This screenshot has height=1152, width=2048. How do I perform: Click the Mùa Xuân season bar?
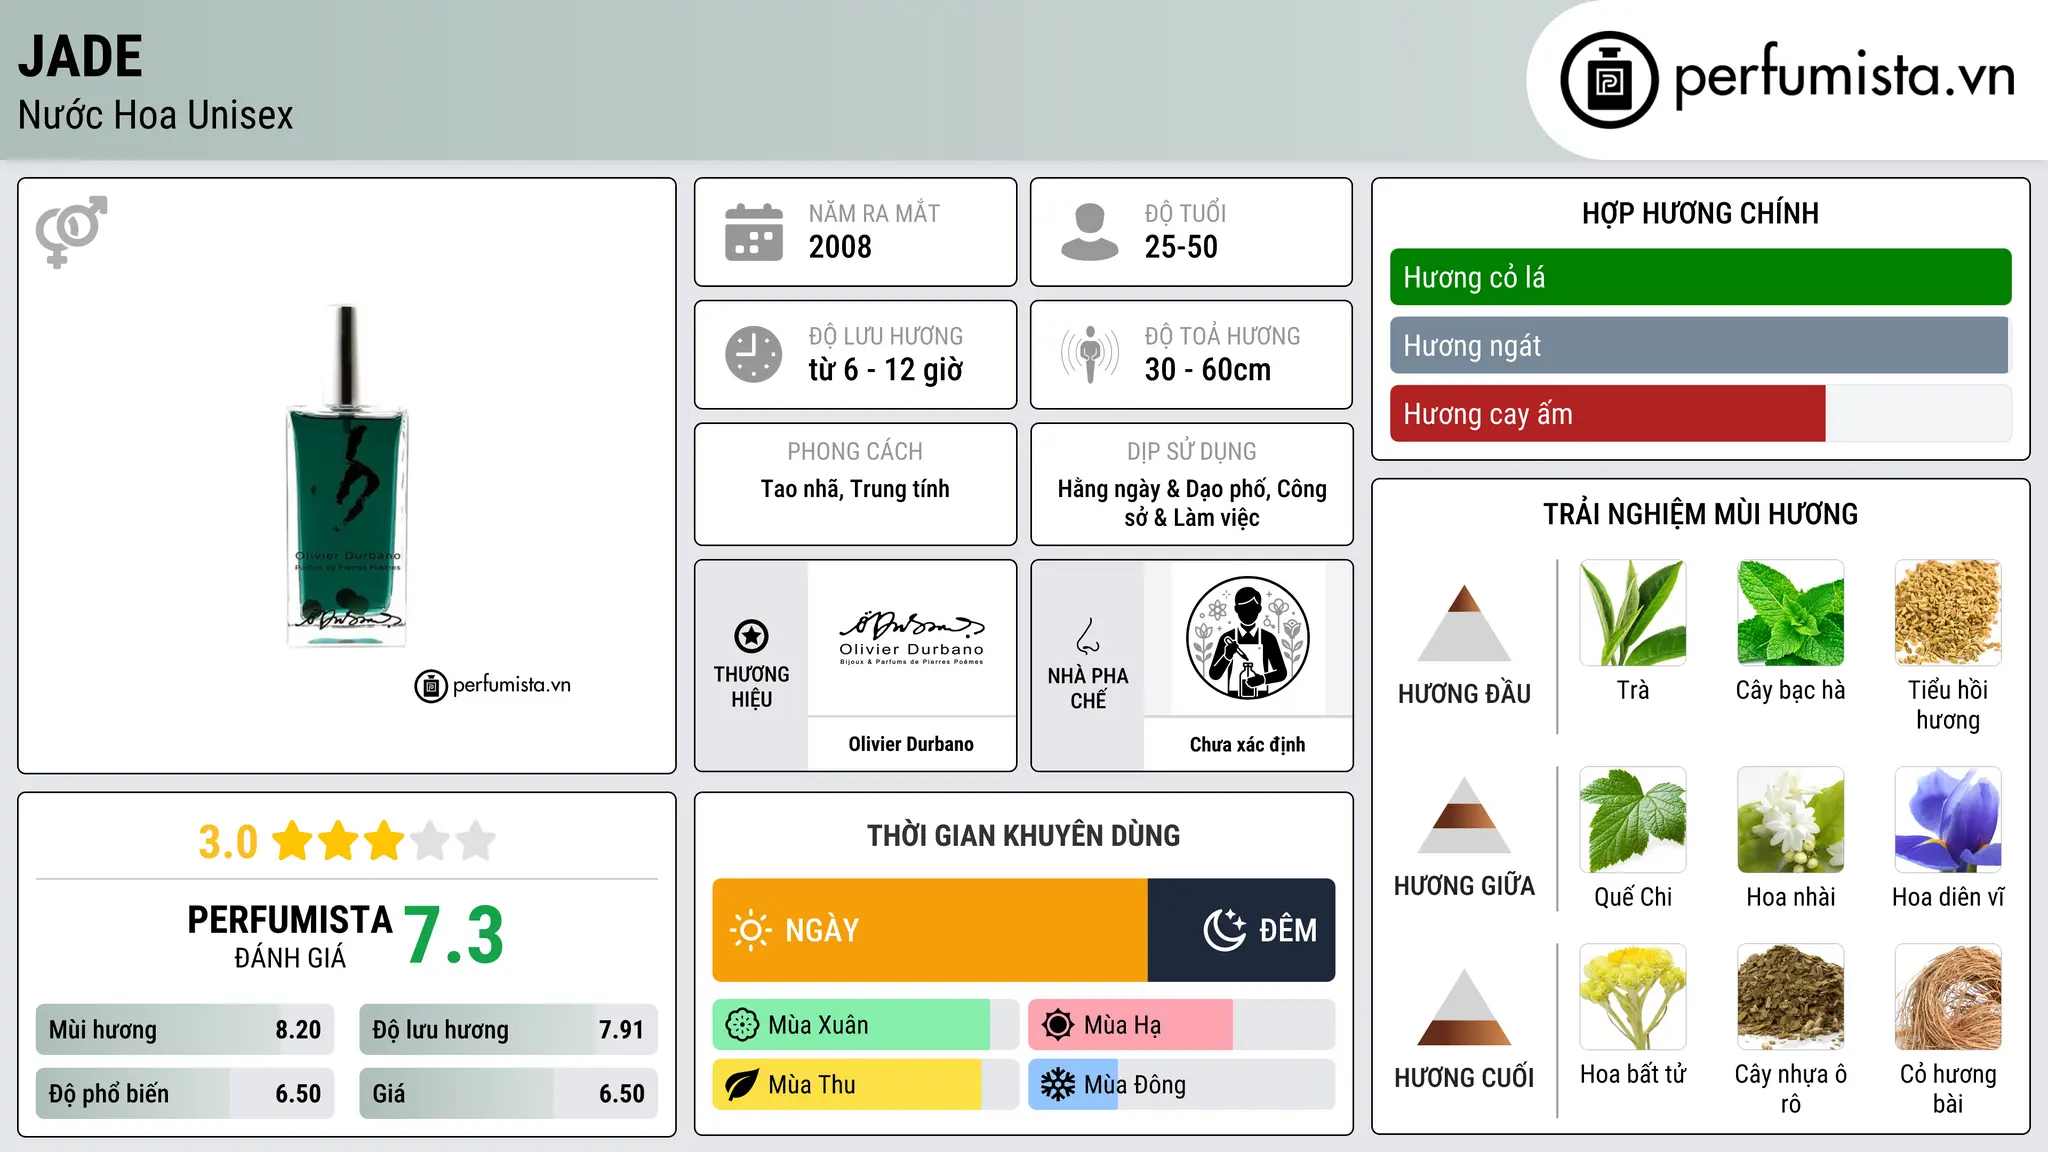click(x=866, y=1025)
